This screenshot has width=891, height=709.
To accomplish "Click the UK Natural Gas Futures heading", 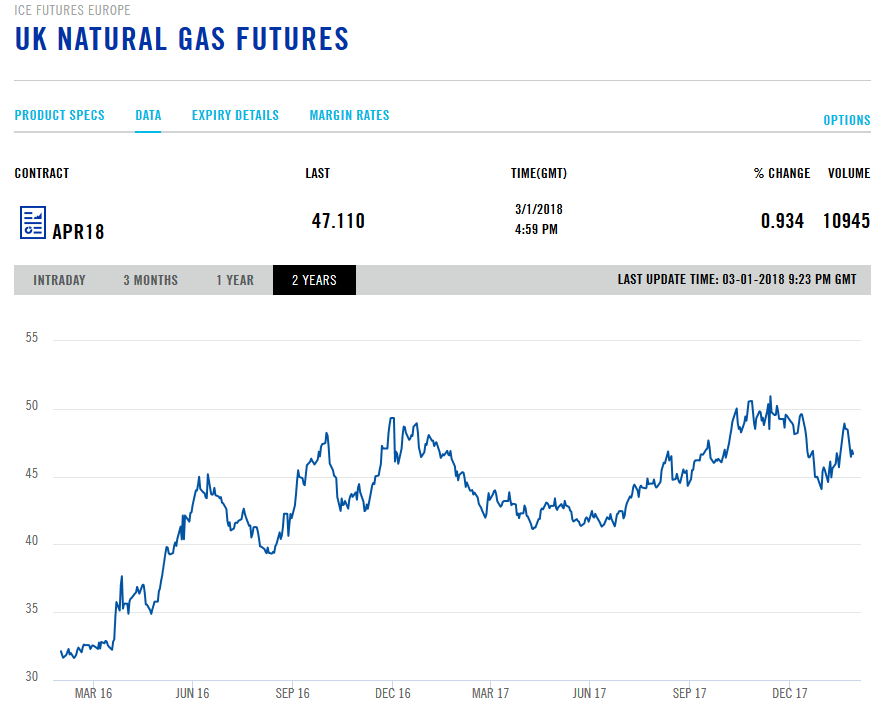I will (x=182, y=39).
